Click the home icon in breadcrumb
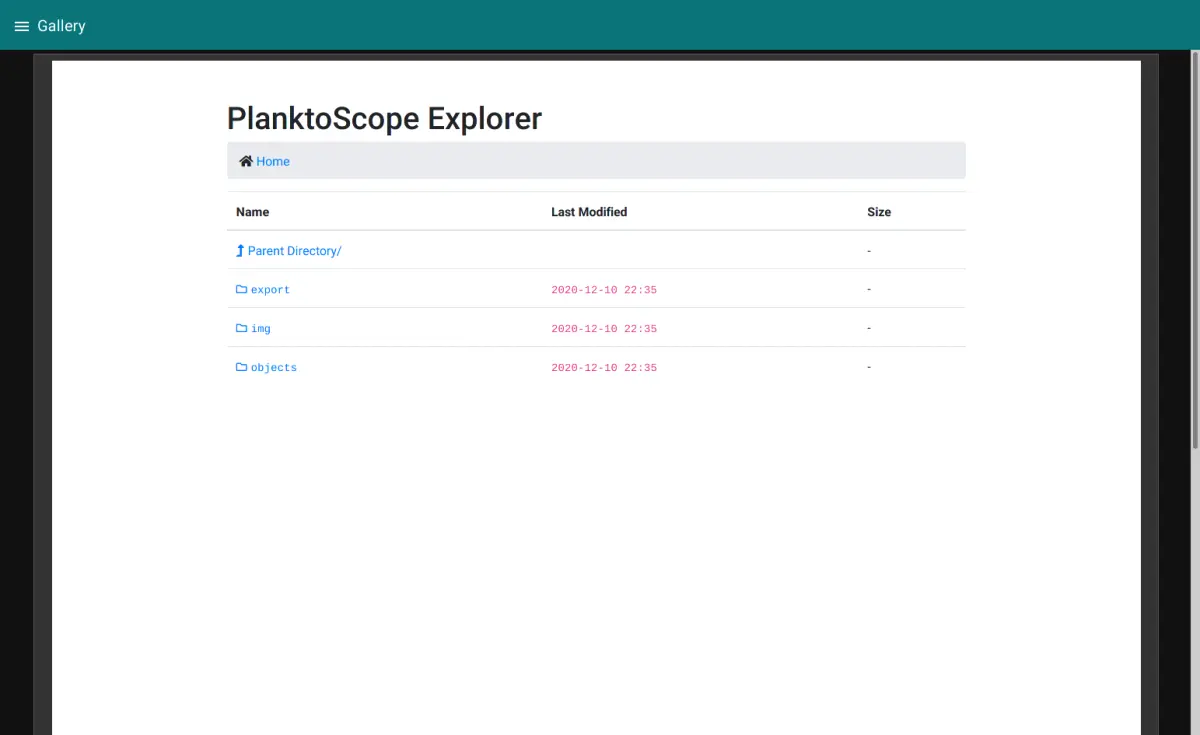1200x735 pixels. point(245,161)
